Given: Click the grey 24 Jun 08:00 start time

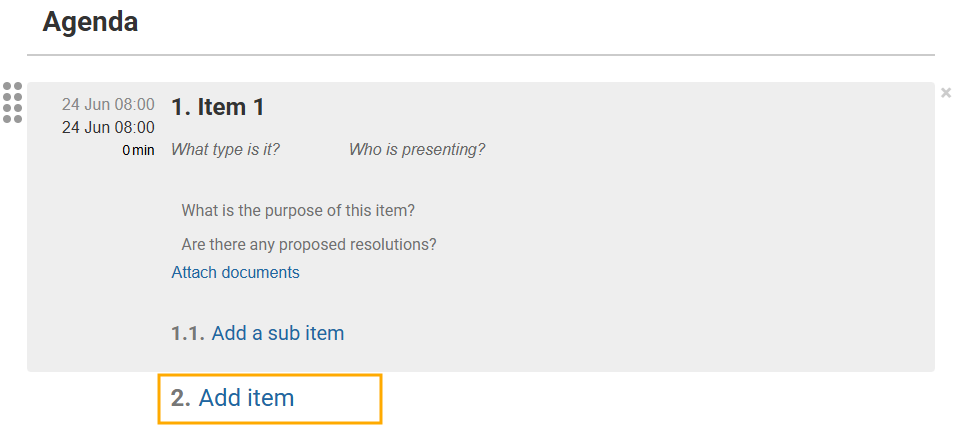Looking at the screenshot, I should pyautogui.click(x=108, y=105).
